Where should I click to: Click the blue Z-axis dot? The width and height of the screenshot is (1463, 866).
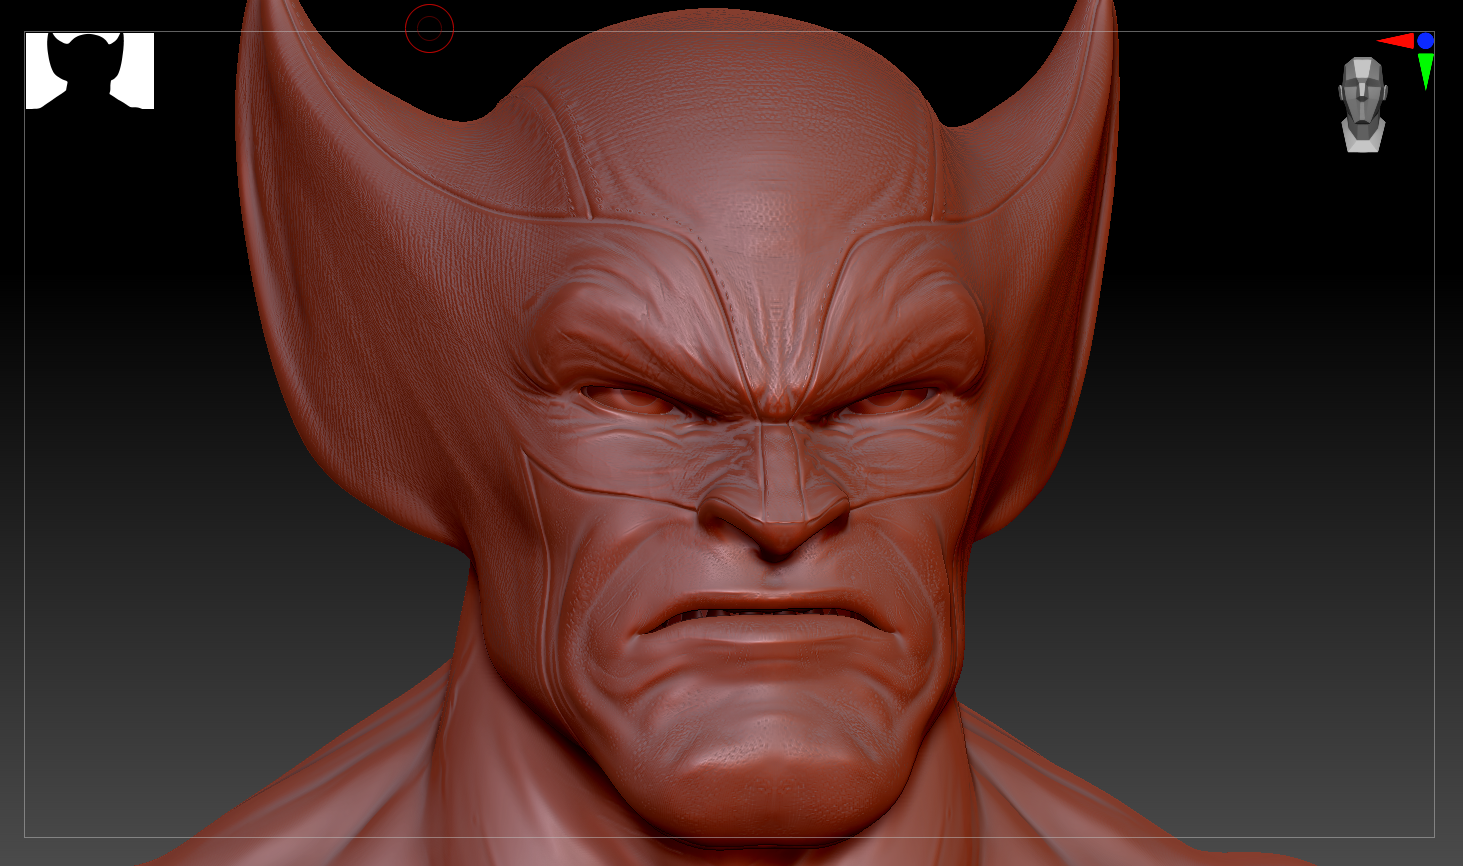click(1426, 41)
